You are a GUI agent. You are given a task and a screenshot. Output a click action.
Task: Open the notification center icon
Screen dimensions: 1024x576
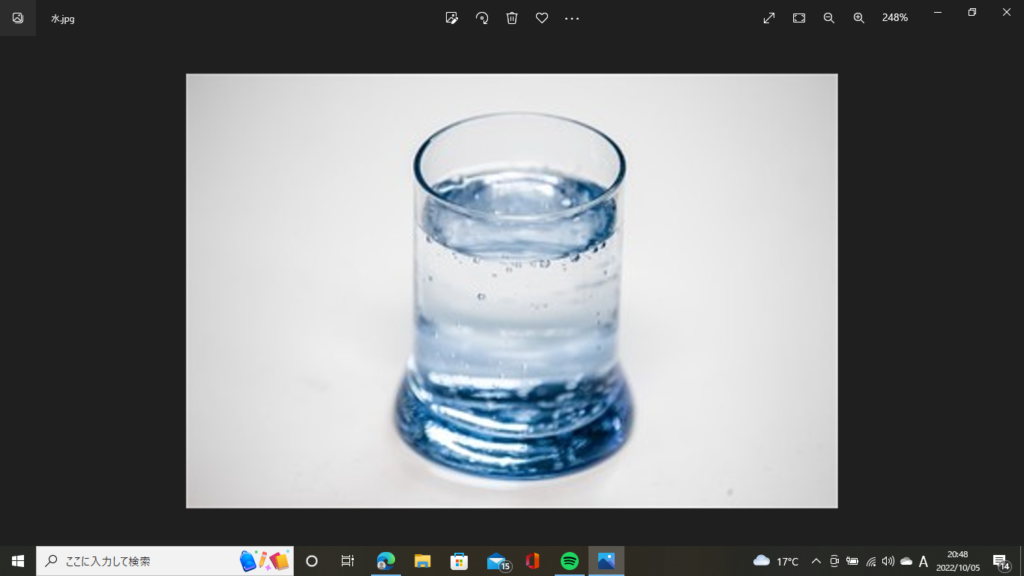click(1001, 561)
